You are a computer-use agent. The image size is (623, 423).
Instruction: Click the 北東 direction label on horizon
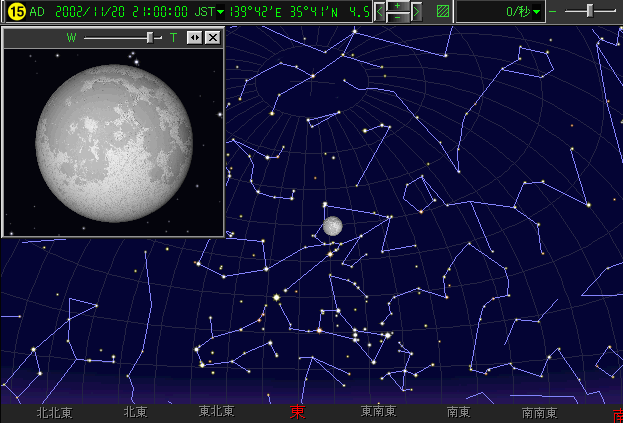click(135, 411)
